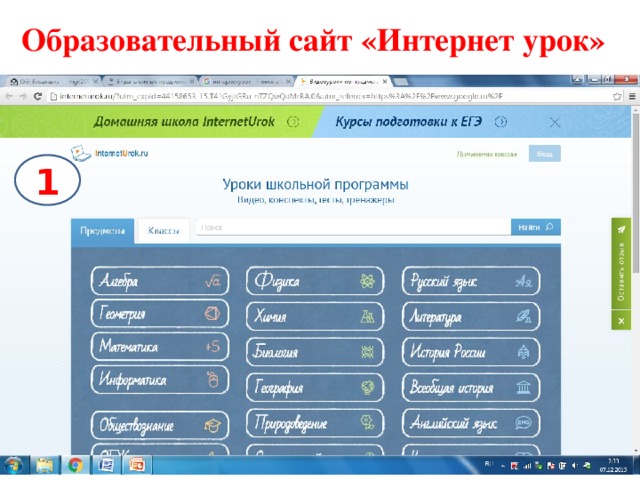Click the paper plane icon on feedback tab
The image size is (640, 480).
621,229
